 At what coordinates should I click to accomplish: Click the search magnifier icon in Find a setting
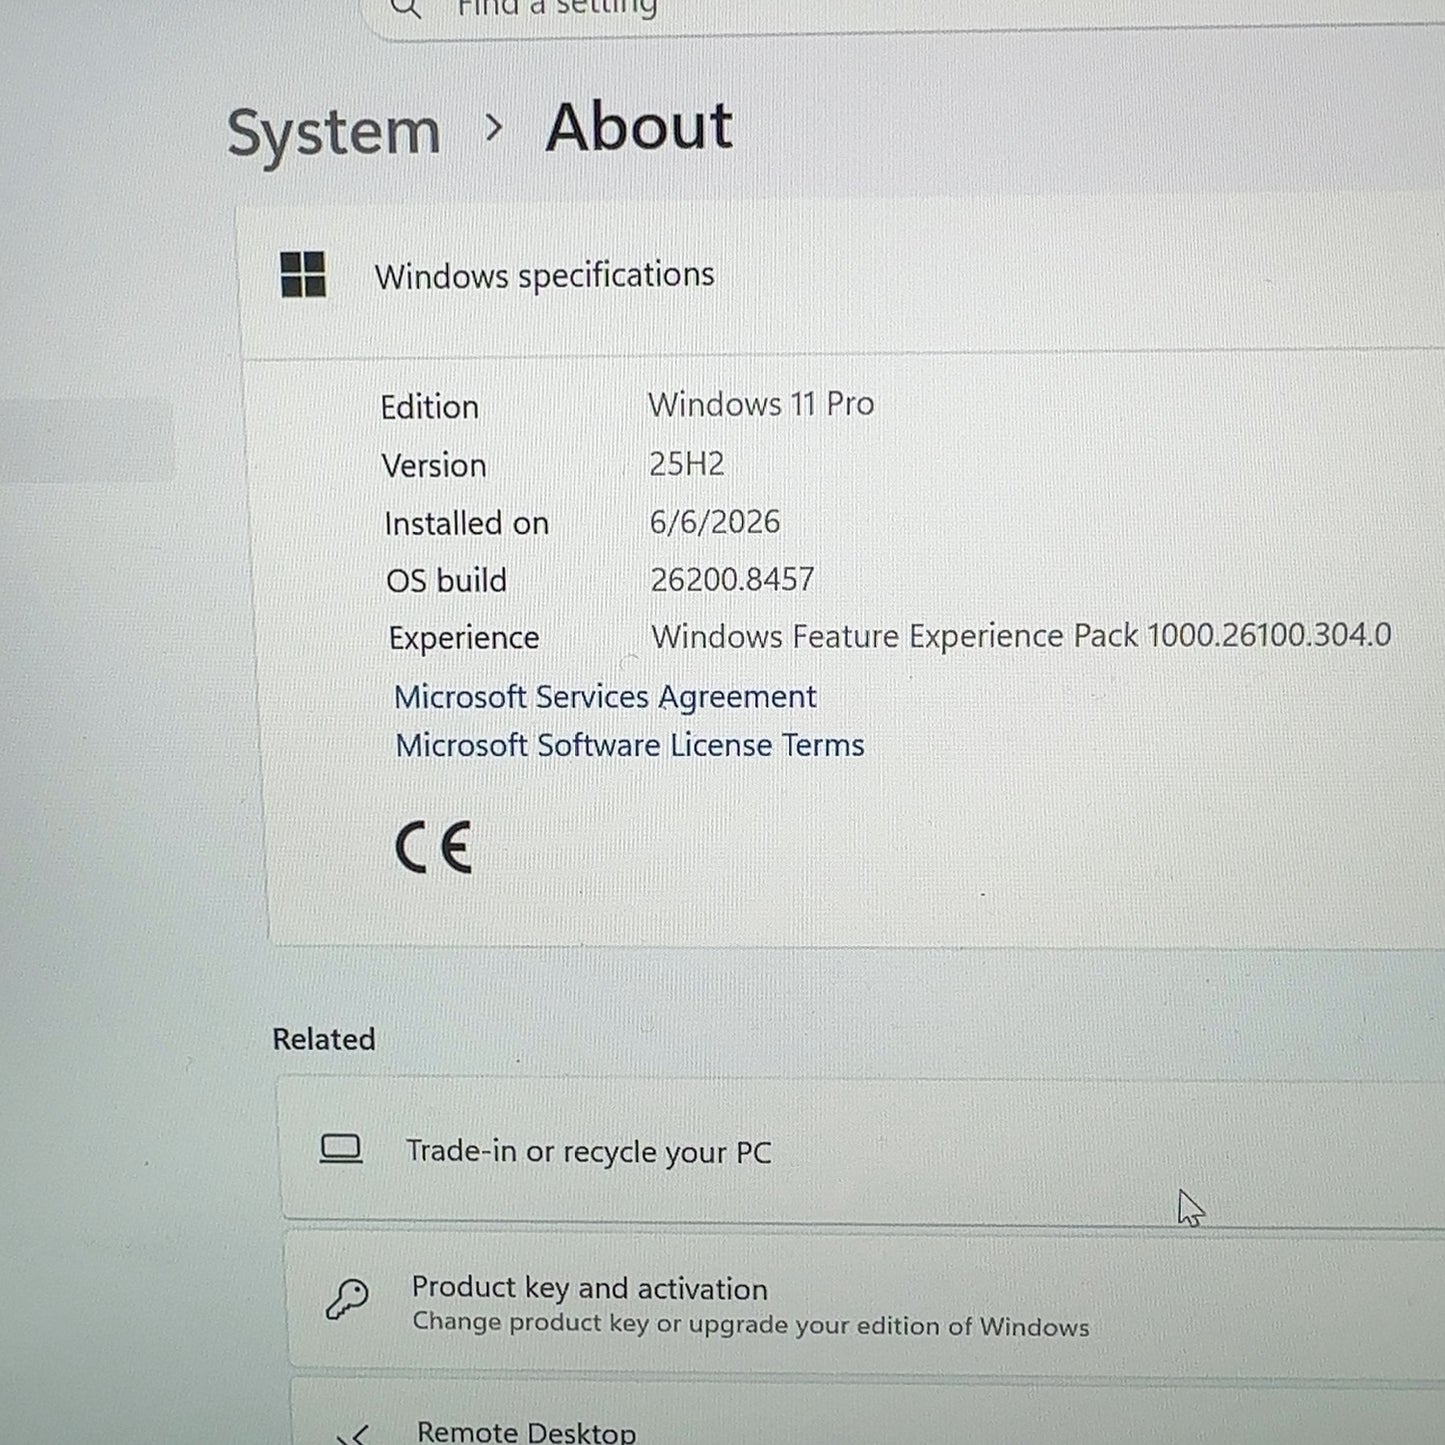point(405,8)
